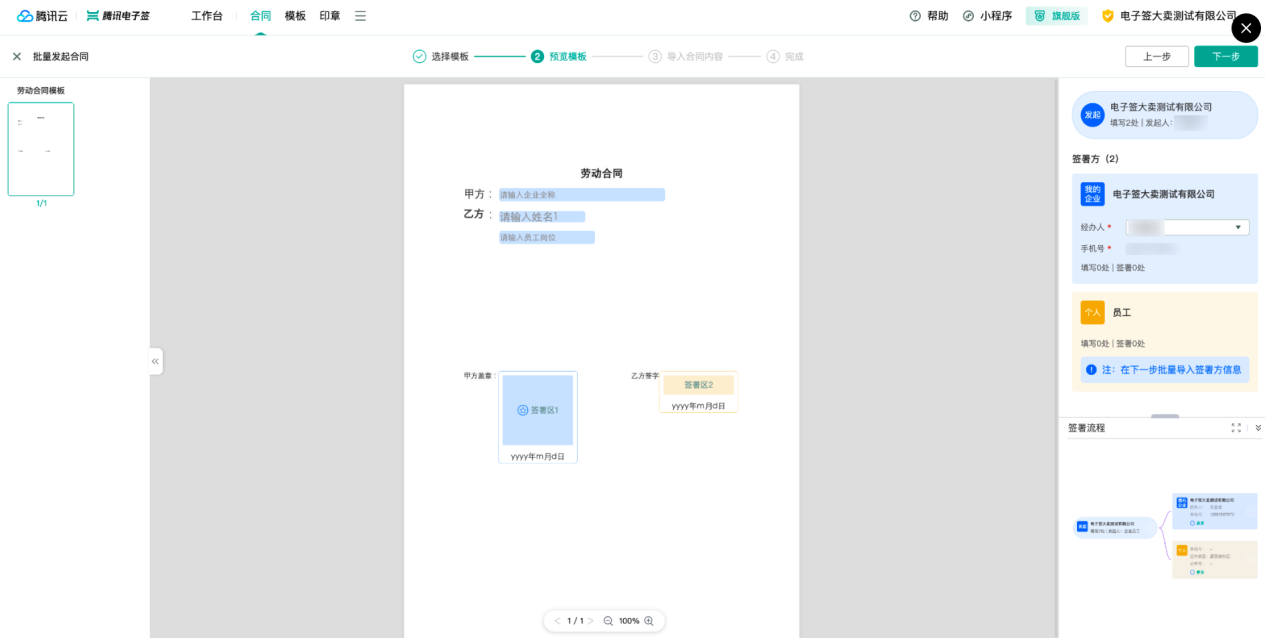The image size is (1265, 638).
Task: Go to next page in pager
Action: (x=591, y=621)
